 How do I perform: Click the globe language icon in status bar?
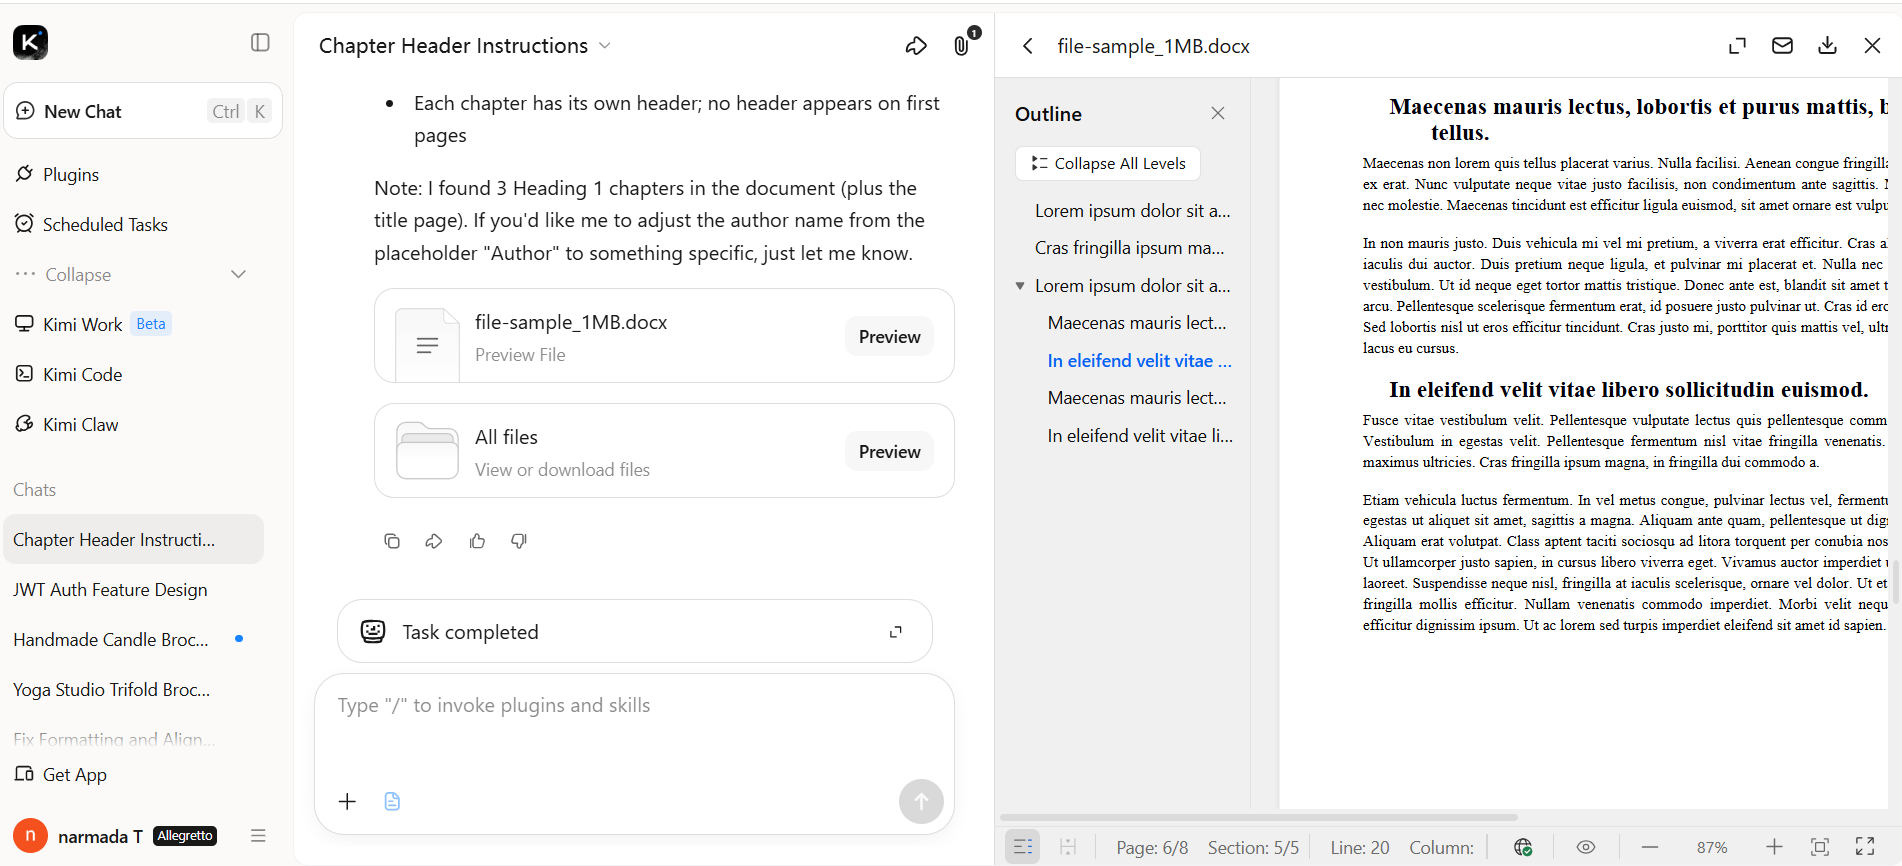coord(1523,847)
